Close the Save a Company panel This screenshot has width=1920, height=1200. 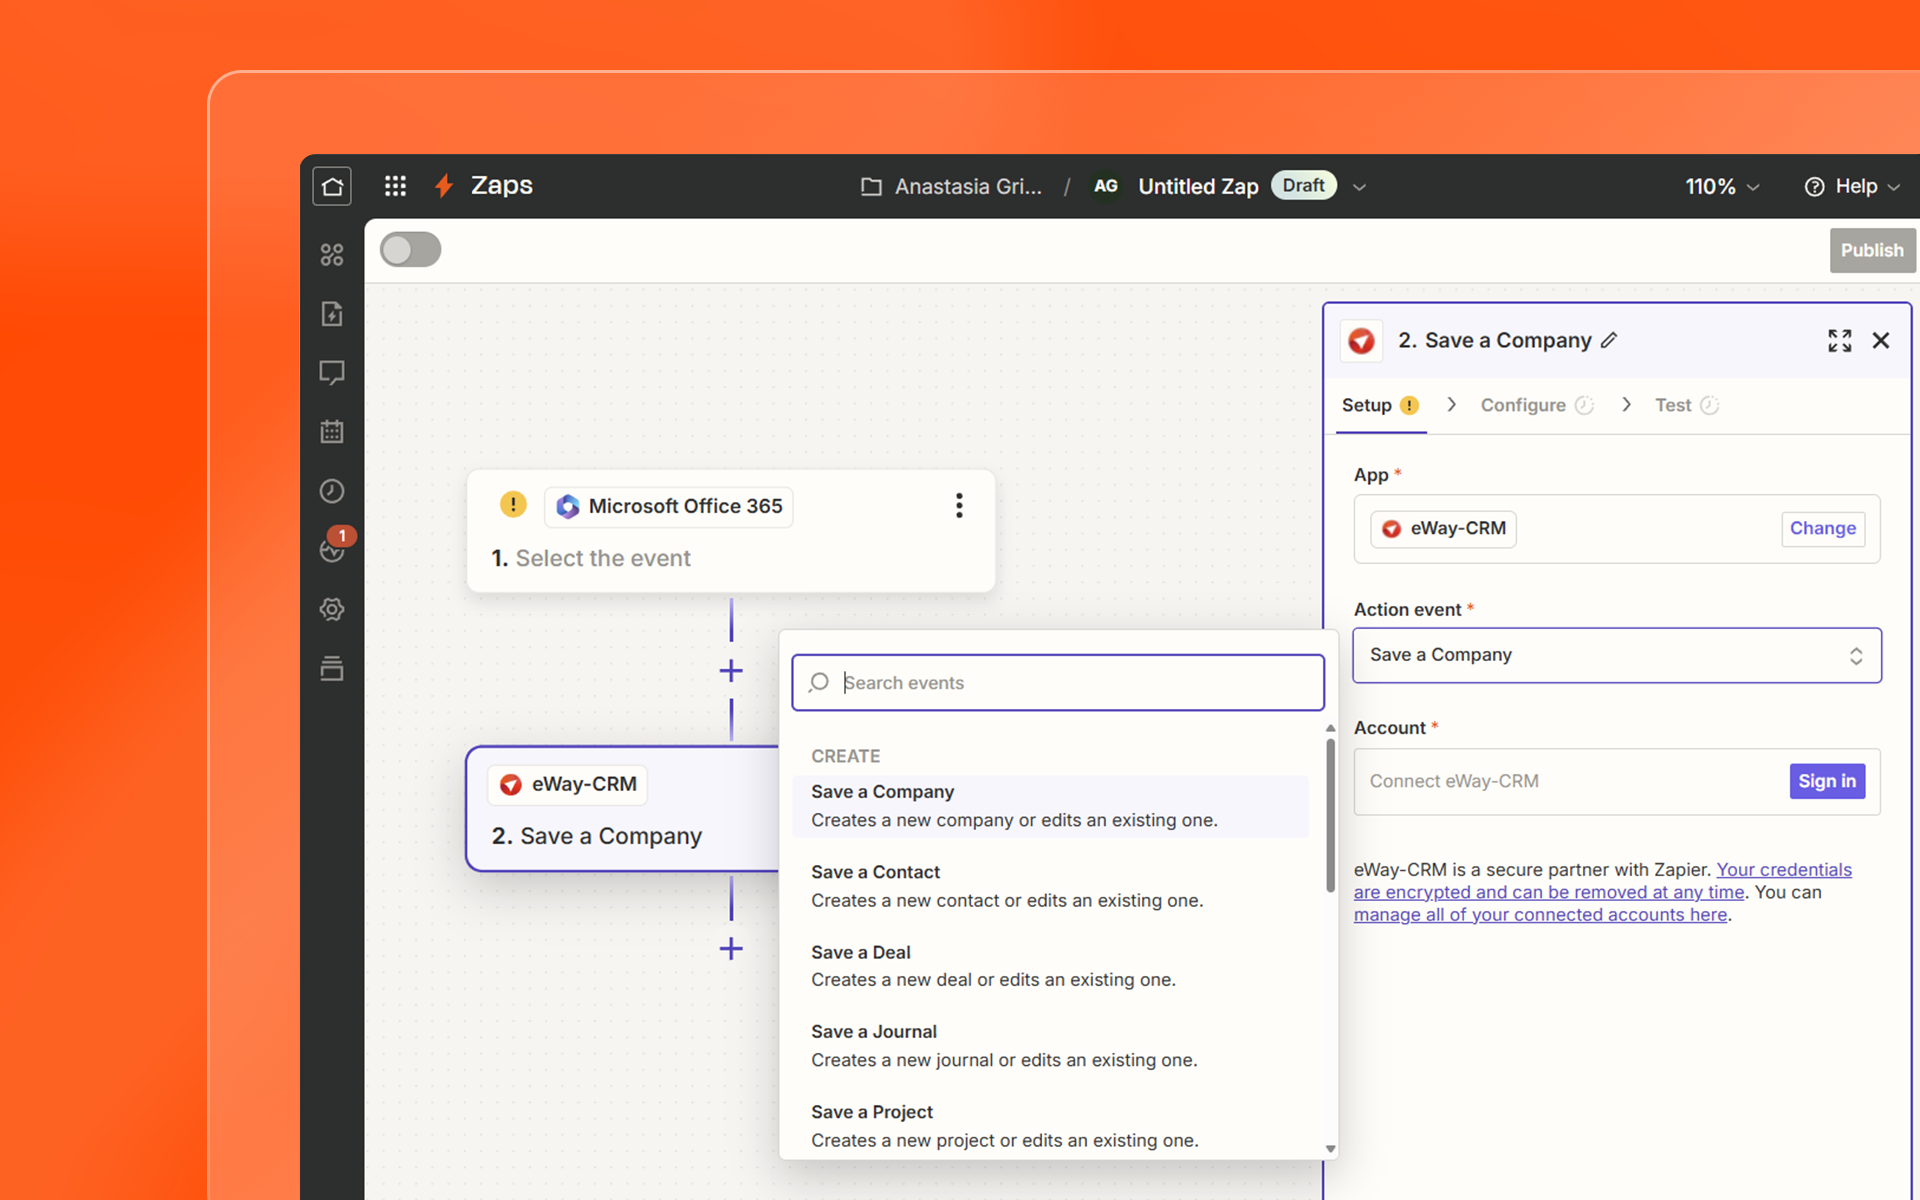(1881, 341)
